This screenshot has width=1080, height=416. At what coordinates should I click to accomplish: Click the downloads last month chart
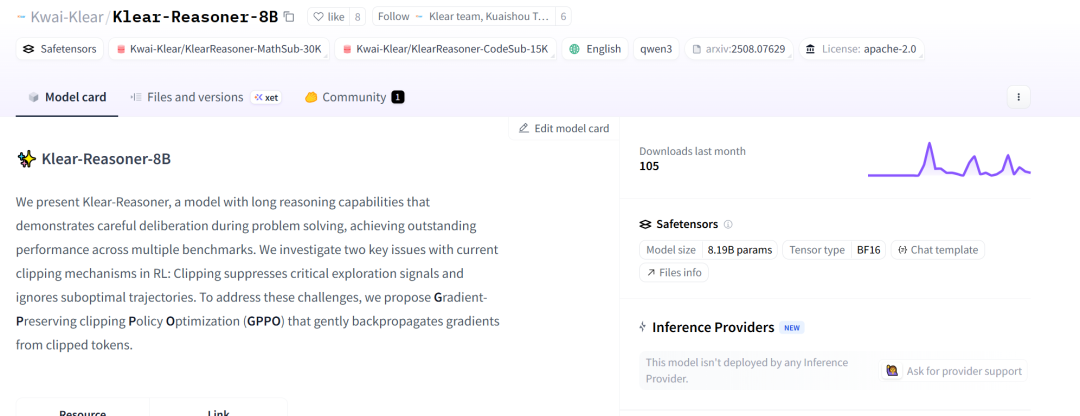pos(948,160)
